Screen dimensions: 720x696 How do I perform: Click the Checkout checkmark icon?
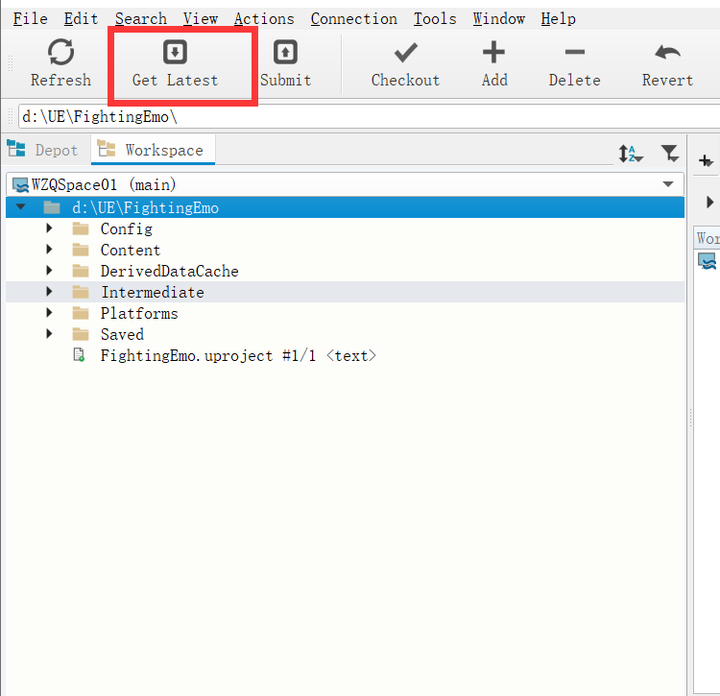point(406,52)
